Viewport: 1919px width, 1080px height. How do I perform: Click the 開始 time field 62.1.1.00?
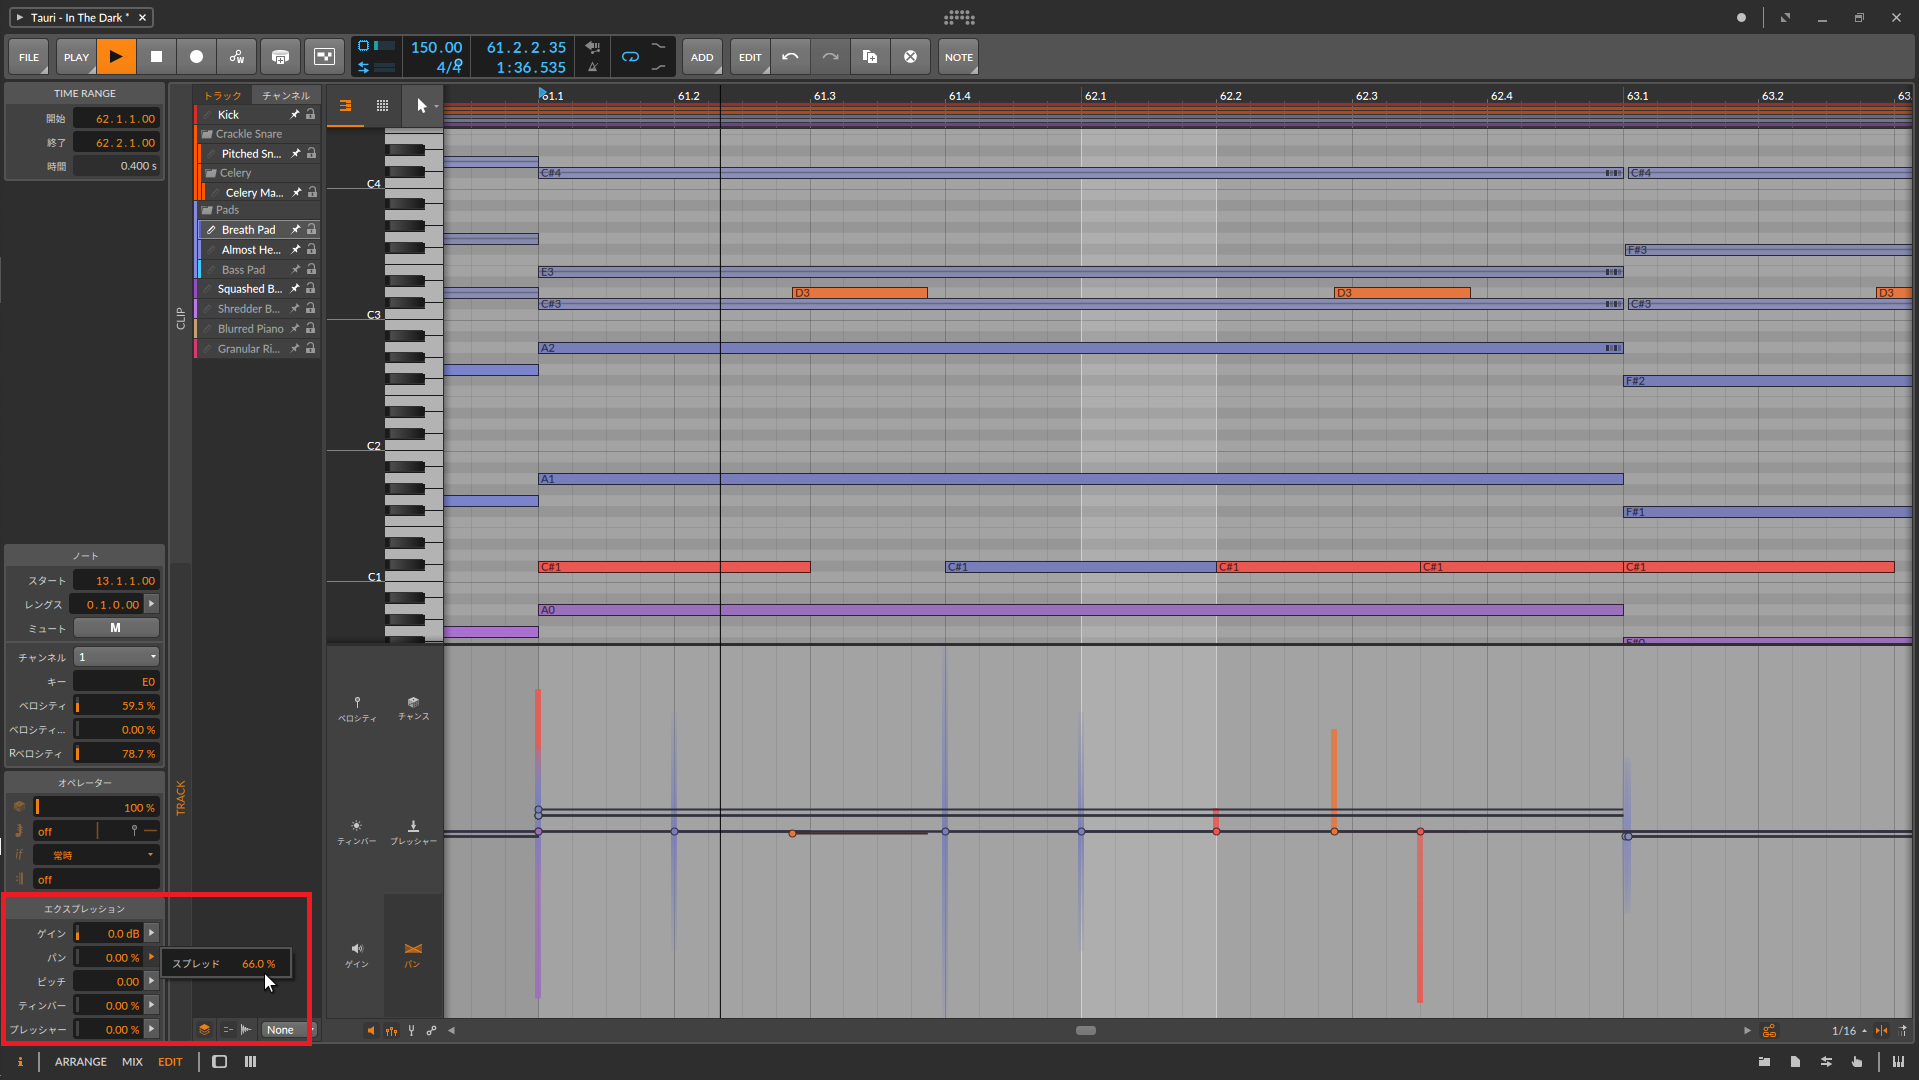coord(116,119)
